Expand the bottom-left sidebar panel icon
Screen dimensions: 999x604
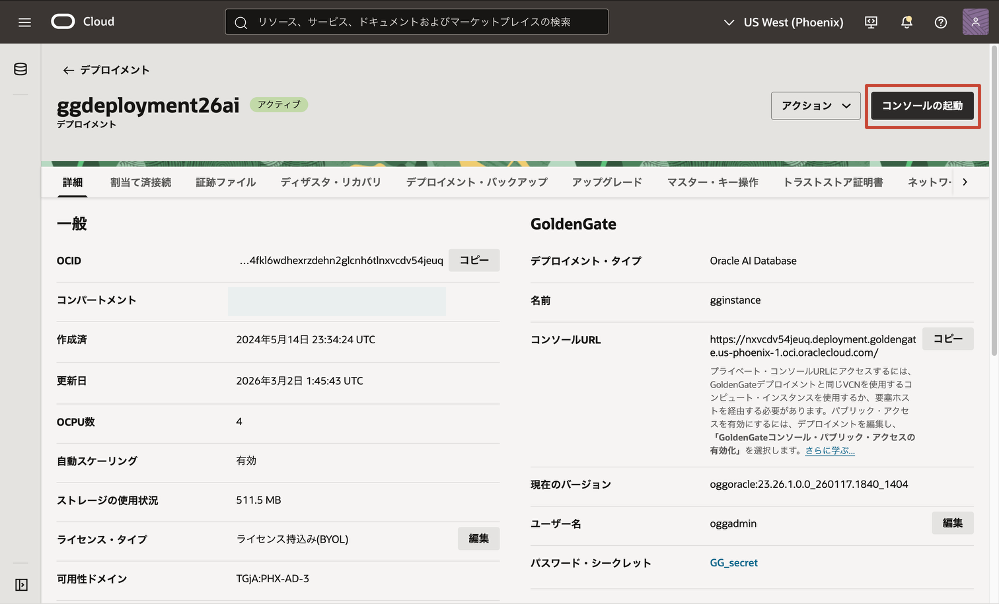point(20,584)
